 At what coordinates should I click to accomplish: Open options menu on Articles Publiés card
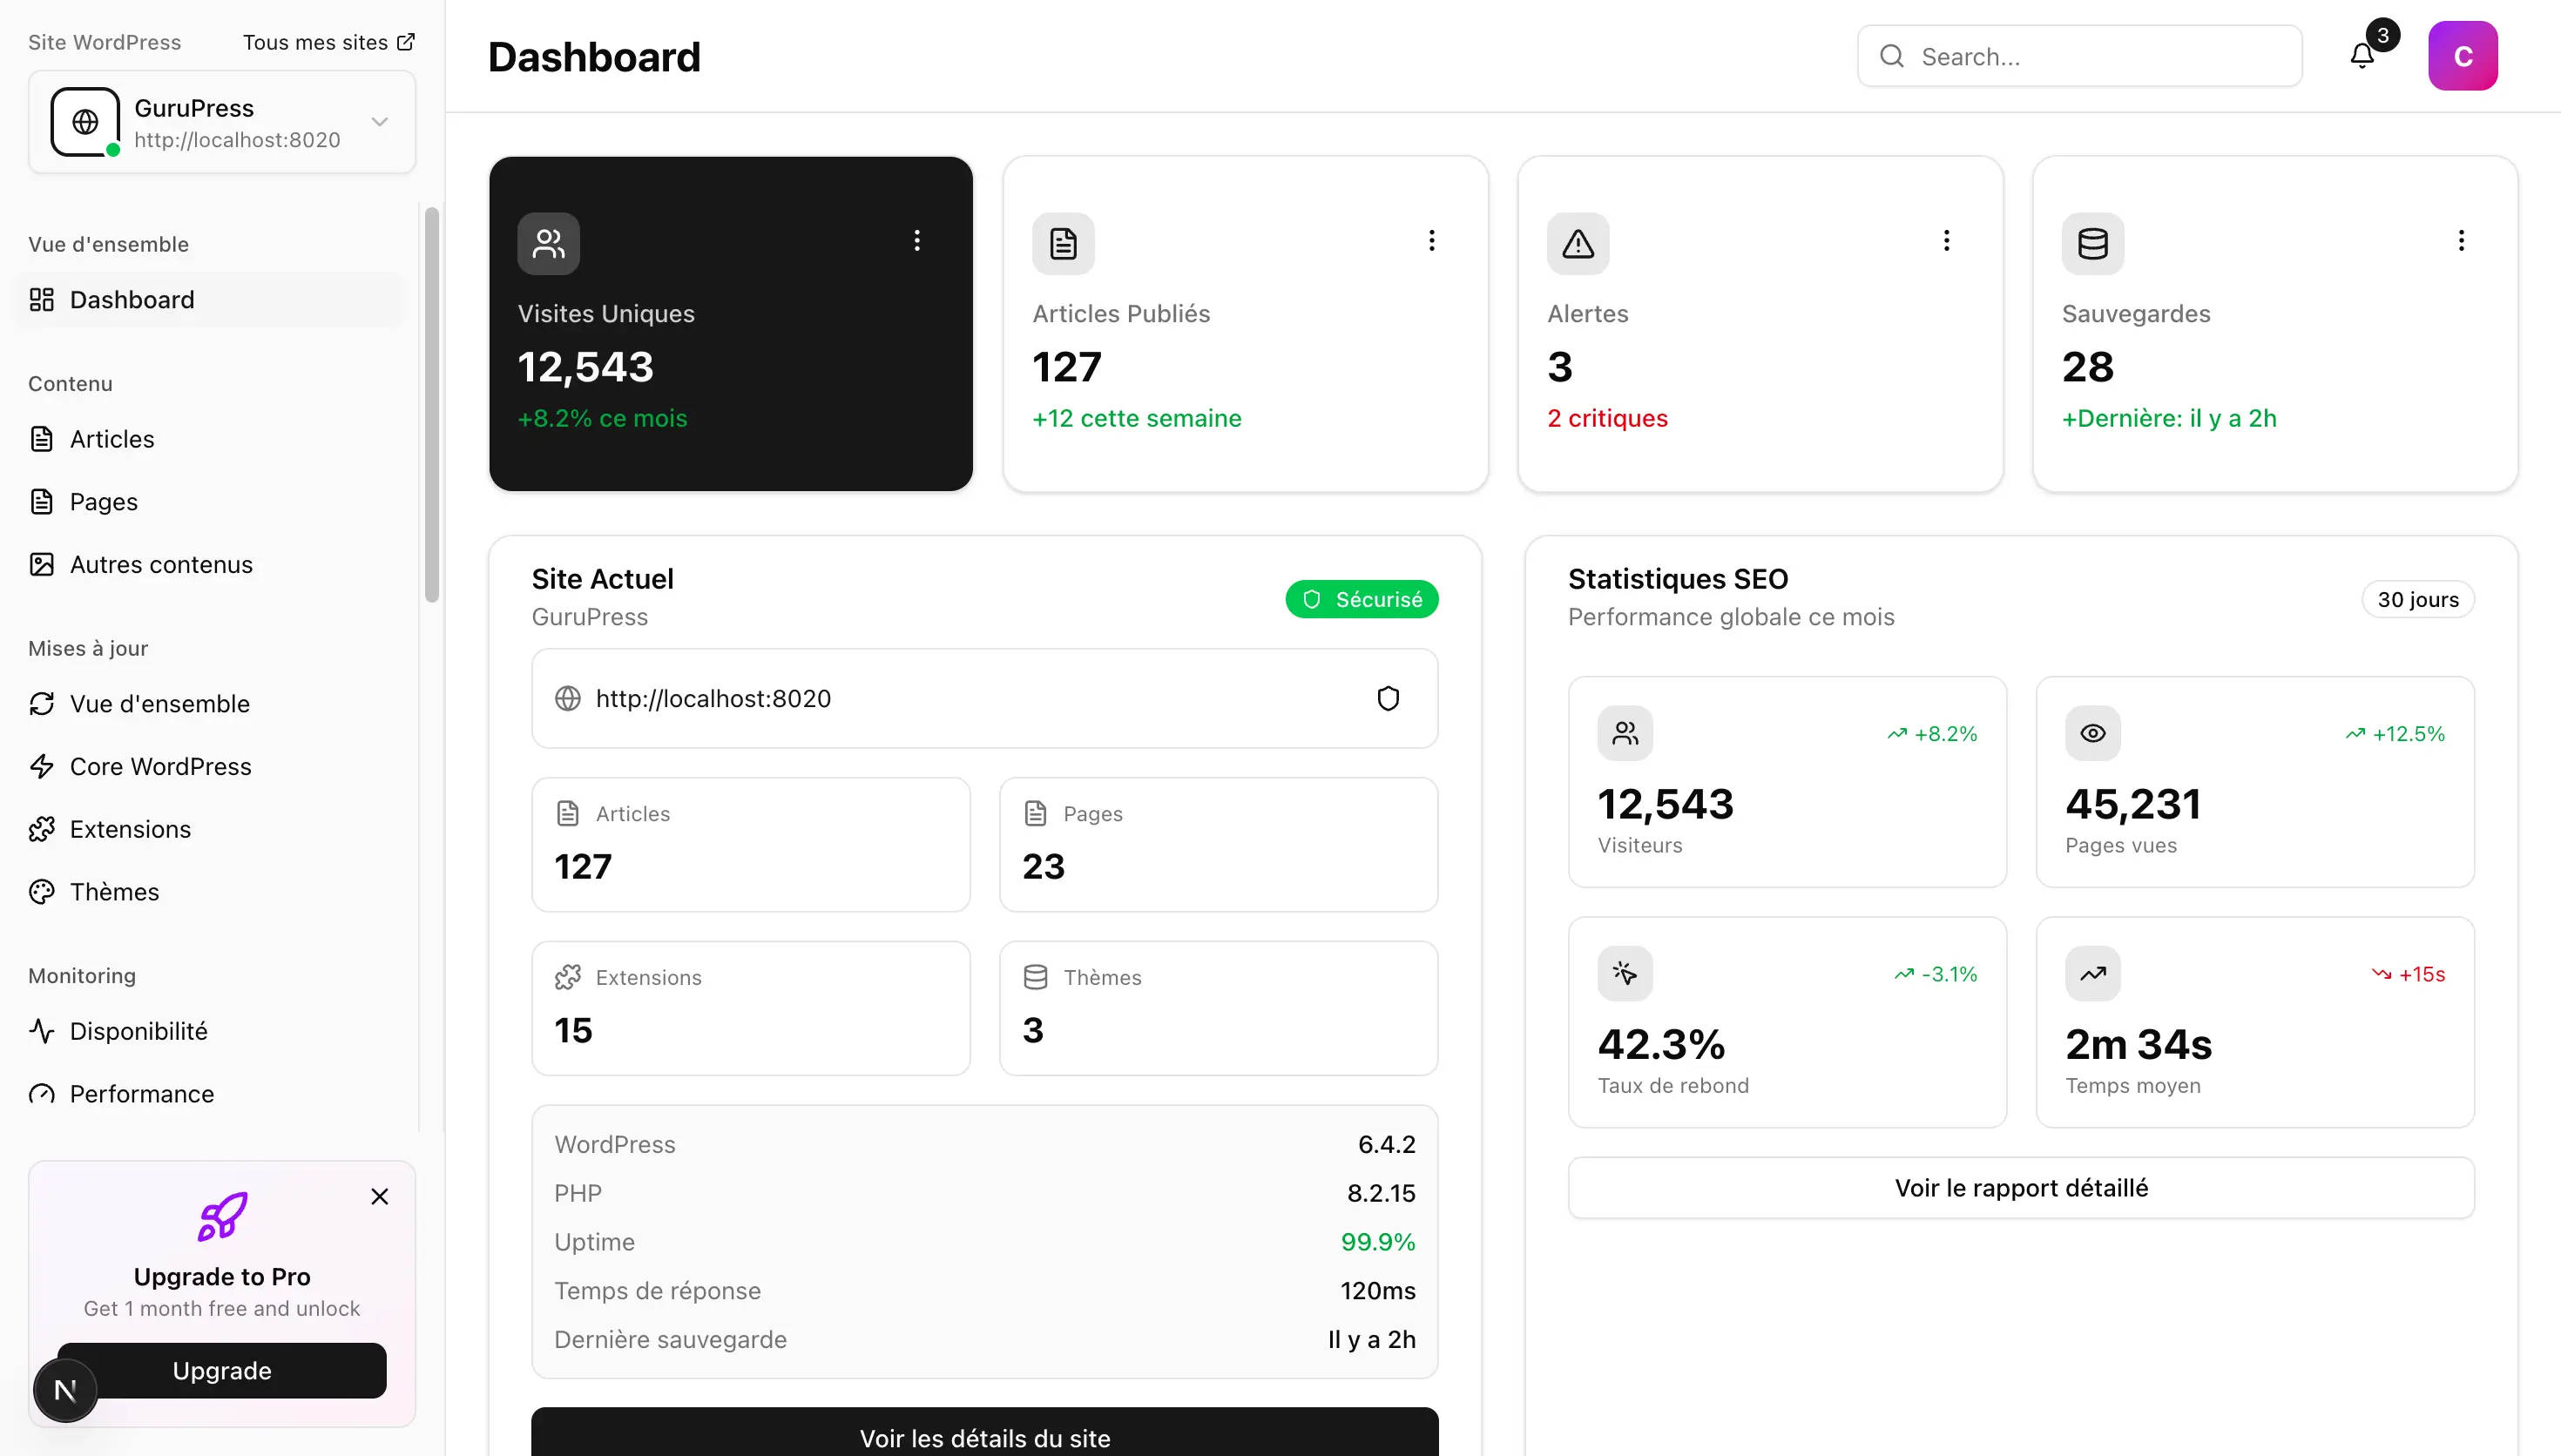(x=1431, y=240)
